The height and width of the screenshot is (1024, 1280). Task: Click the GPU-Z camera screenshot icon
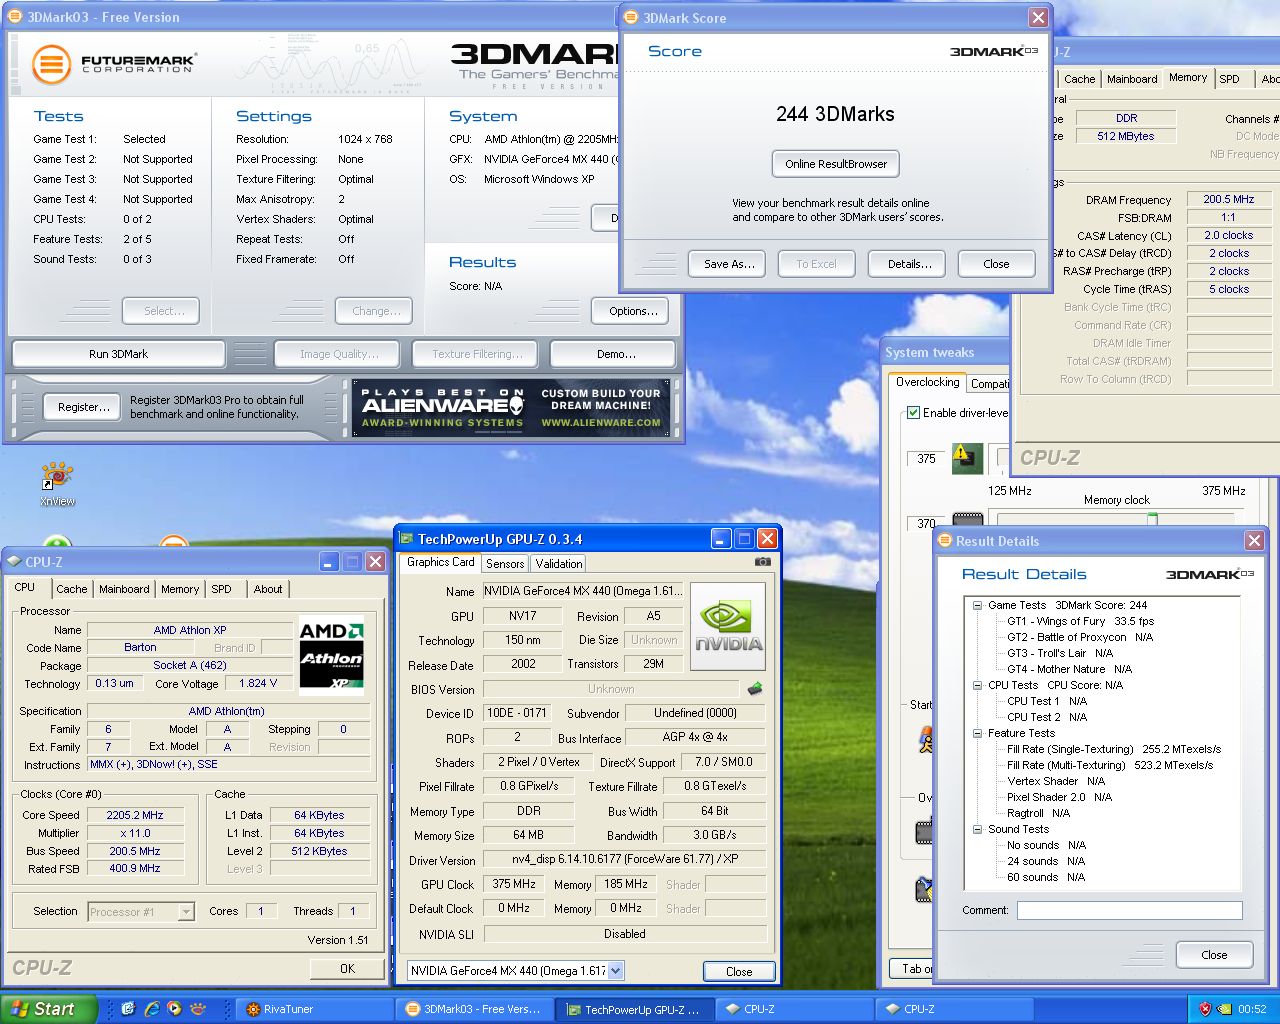click(763, 562)
